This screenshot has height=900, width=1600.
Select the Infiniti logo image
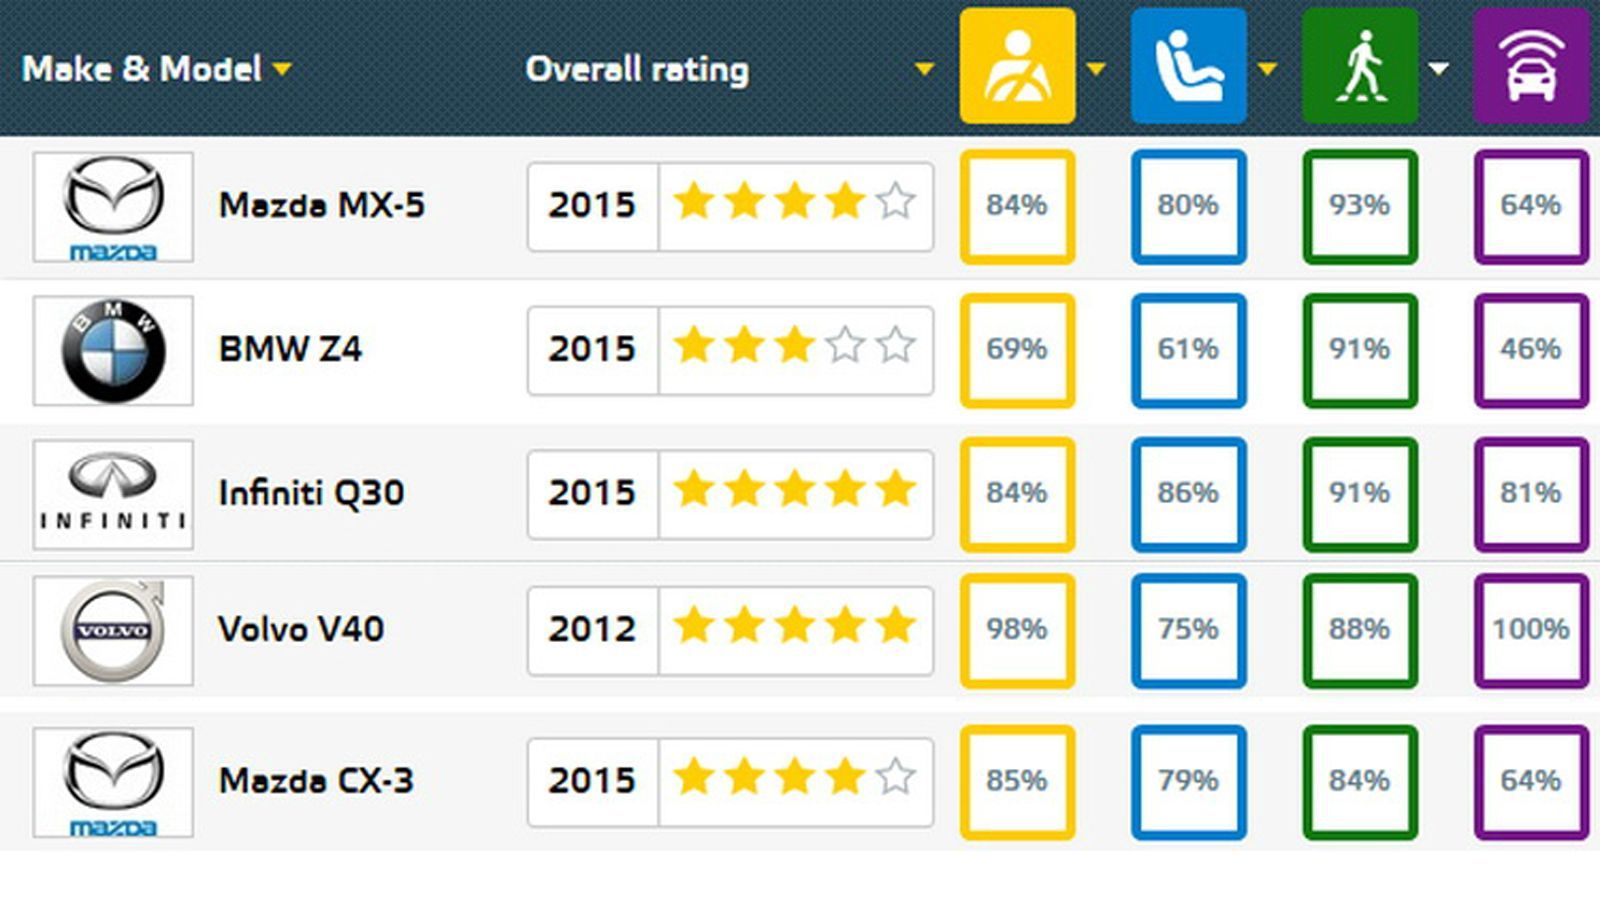pyautogui.click(x=113, y=494)
